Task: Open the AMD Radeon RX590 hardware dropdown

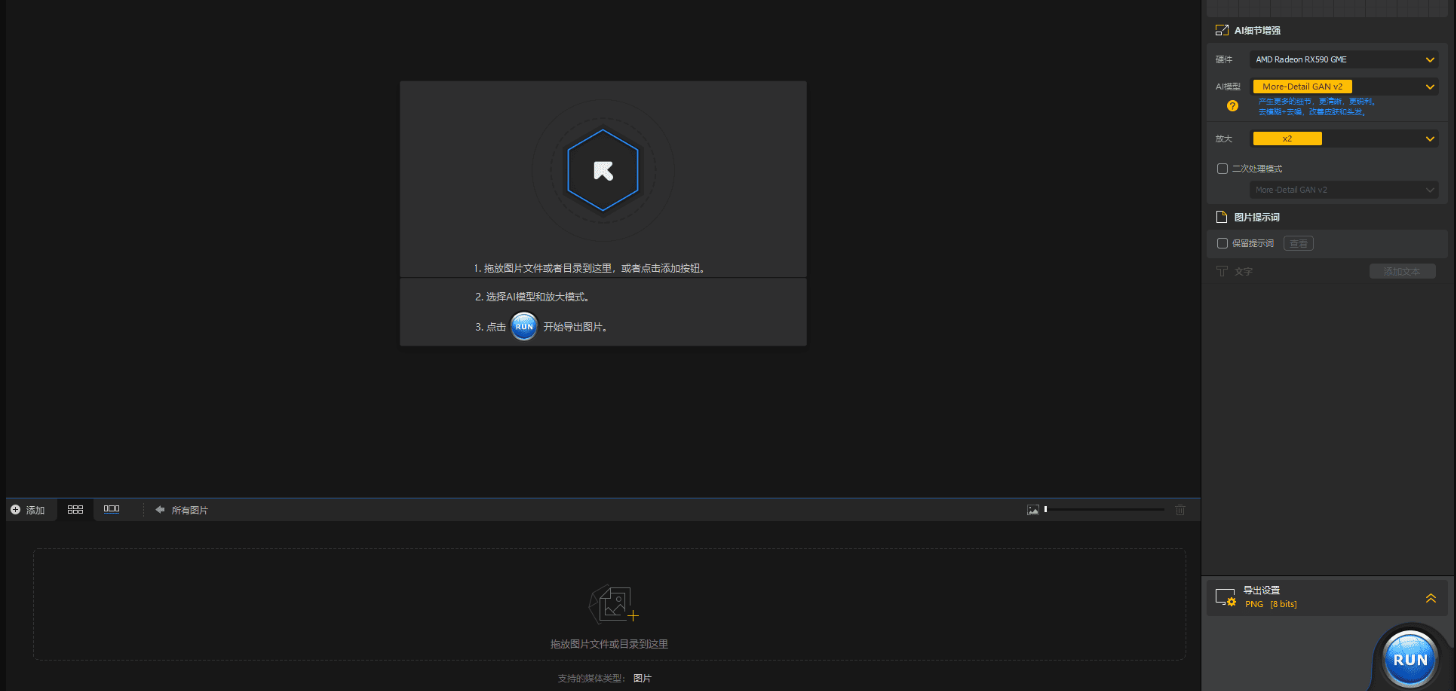Action: [x=1343, y=60]
